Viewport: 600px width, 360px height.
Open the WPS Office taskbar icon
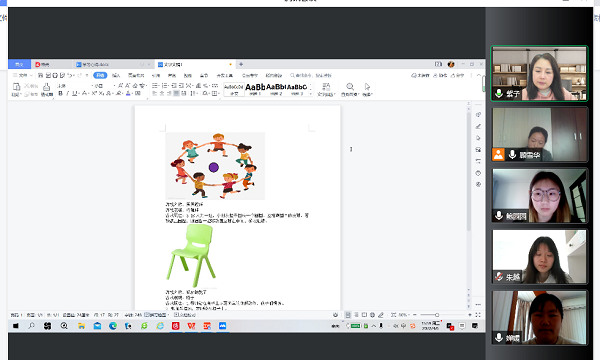pyautogui.click(x=191, y=326)
